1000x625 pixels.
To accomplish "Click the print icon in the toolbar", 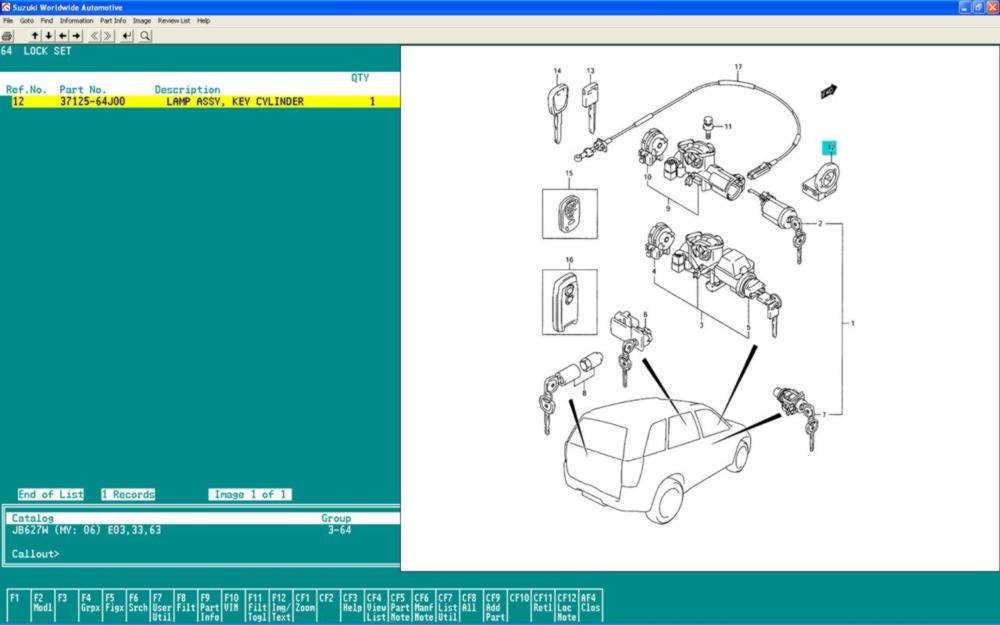I will tap(7, 36).
